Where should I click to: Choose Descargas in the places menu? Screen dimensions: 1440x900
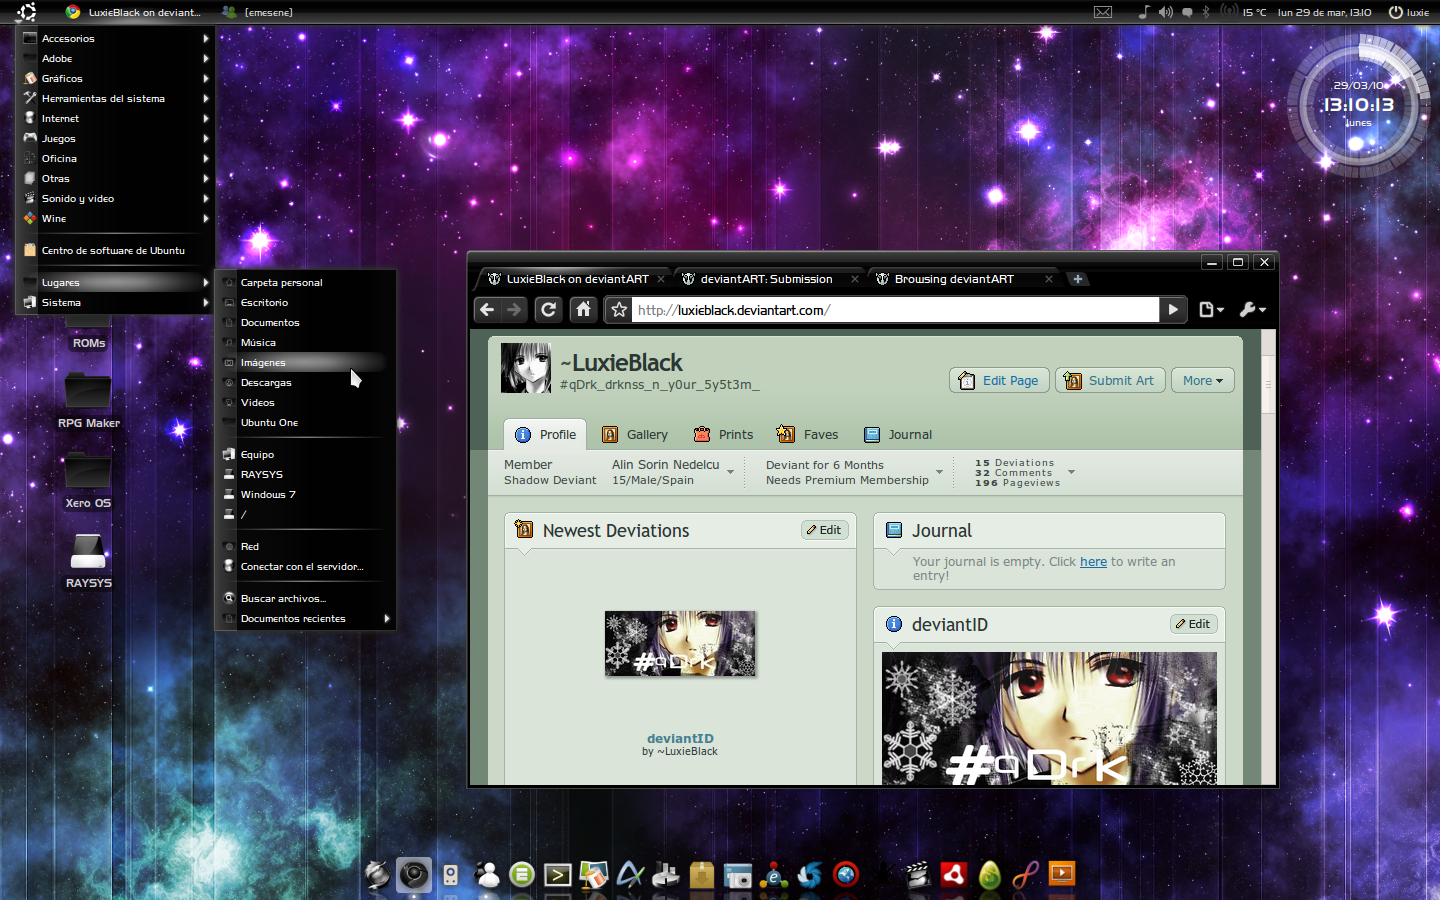(306, 382)
